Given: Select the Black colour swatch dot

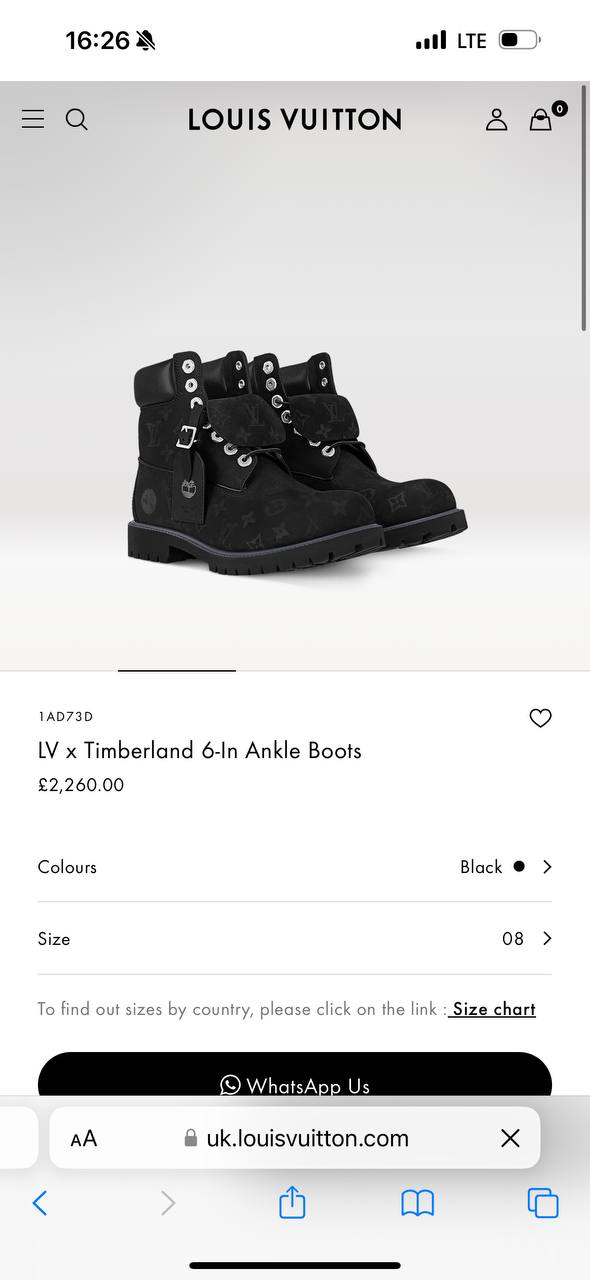Looking at the screenshot, I should point(519,866).
